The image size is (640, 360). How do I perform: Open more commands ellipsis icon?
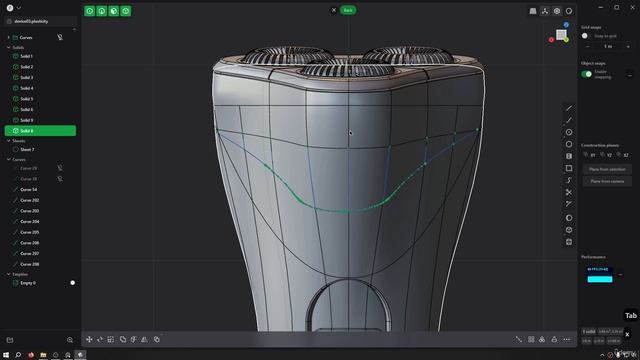pyautogui.click(x=567, y=339)
